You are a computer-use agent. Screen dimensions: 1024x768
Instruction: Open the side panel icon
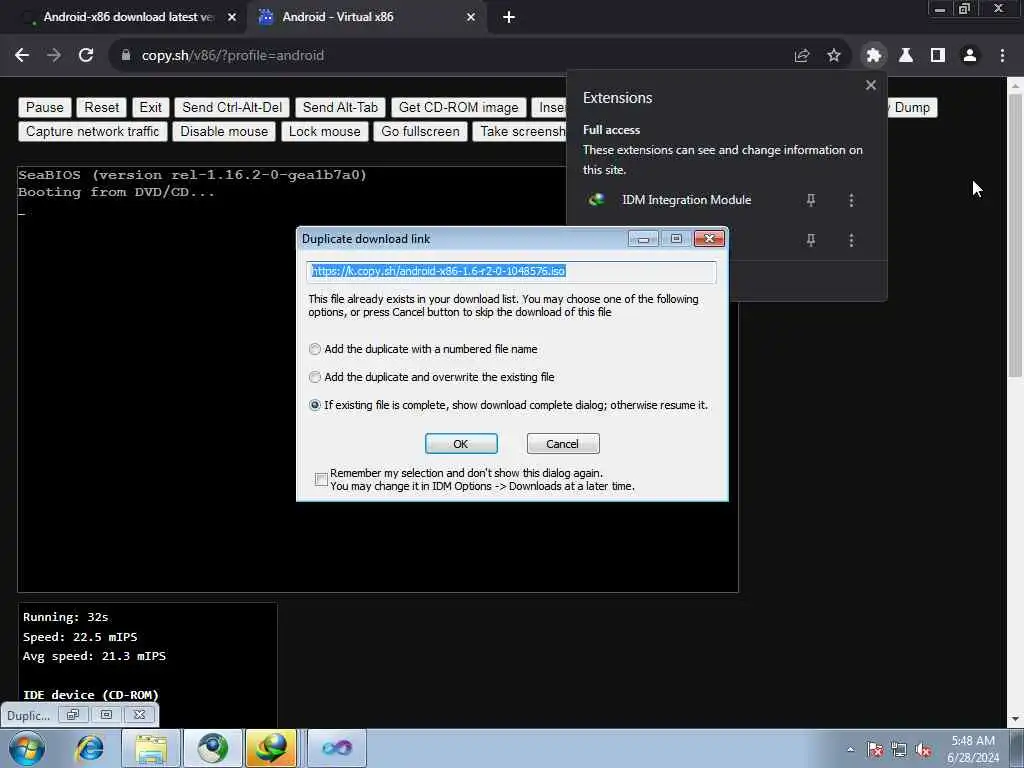click(938, 56)
